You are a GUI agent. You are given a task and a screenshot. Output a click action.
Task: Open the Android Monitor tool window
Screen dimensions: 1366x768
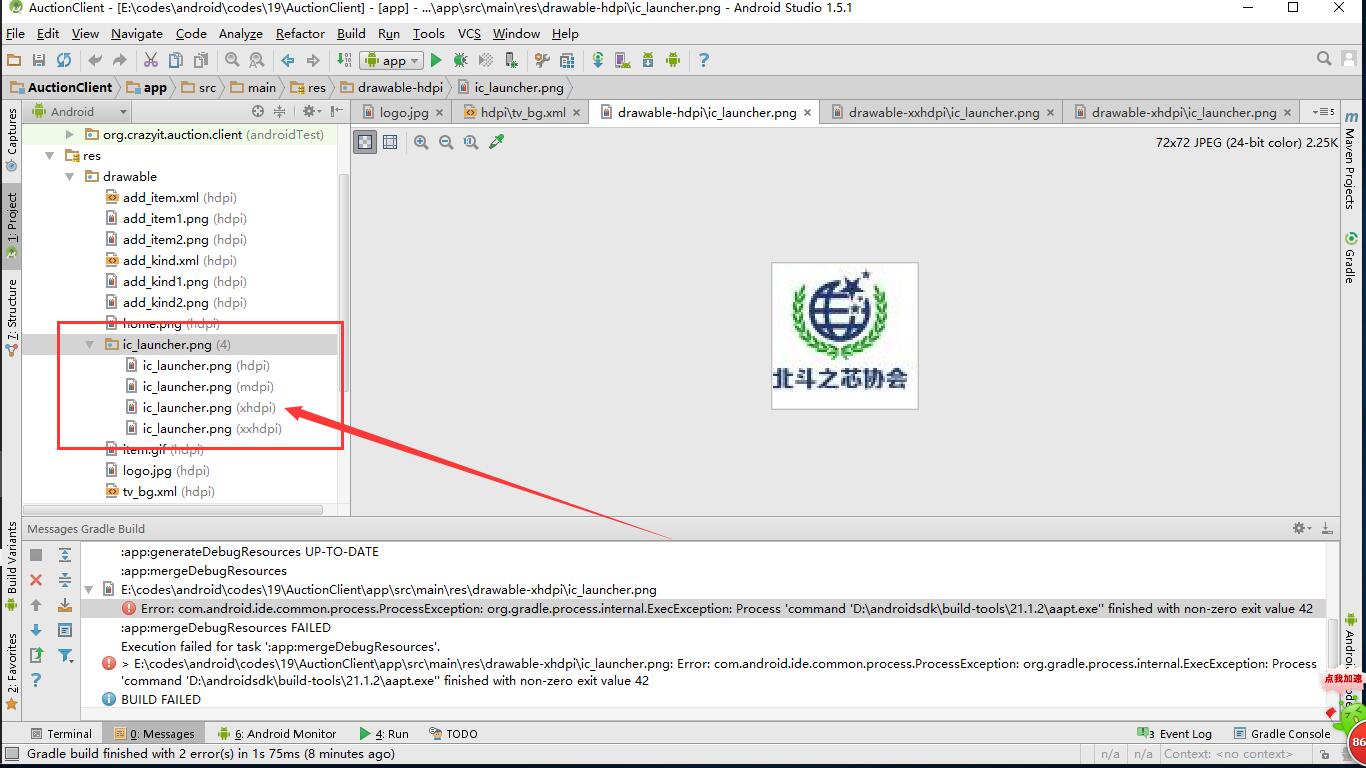[277, 734]
